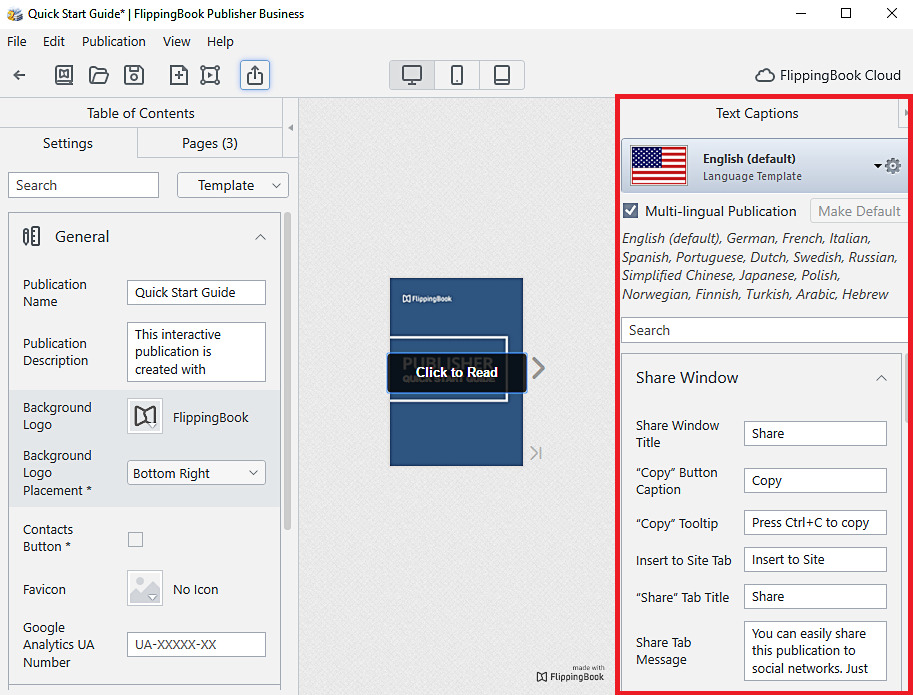Click the Table of Contents header

click(x=141, y=113)
